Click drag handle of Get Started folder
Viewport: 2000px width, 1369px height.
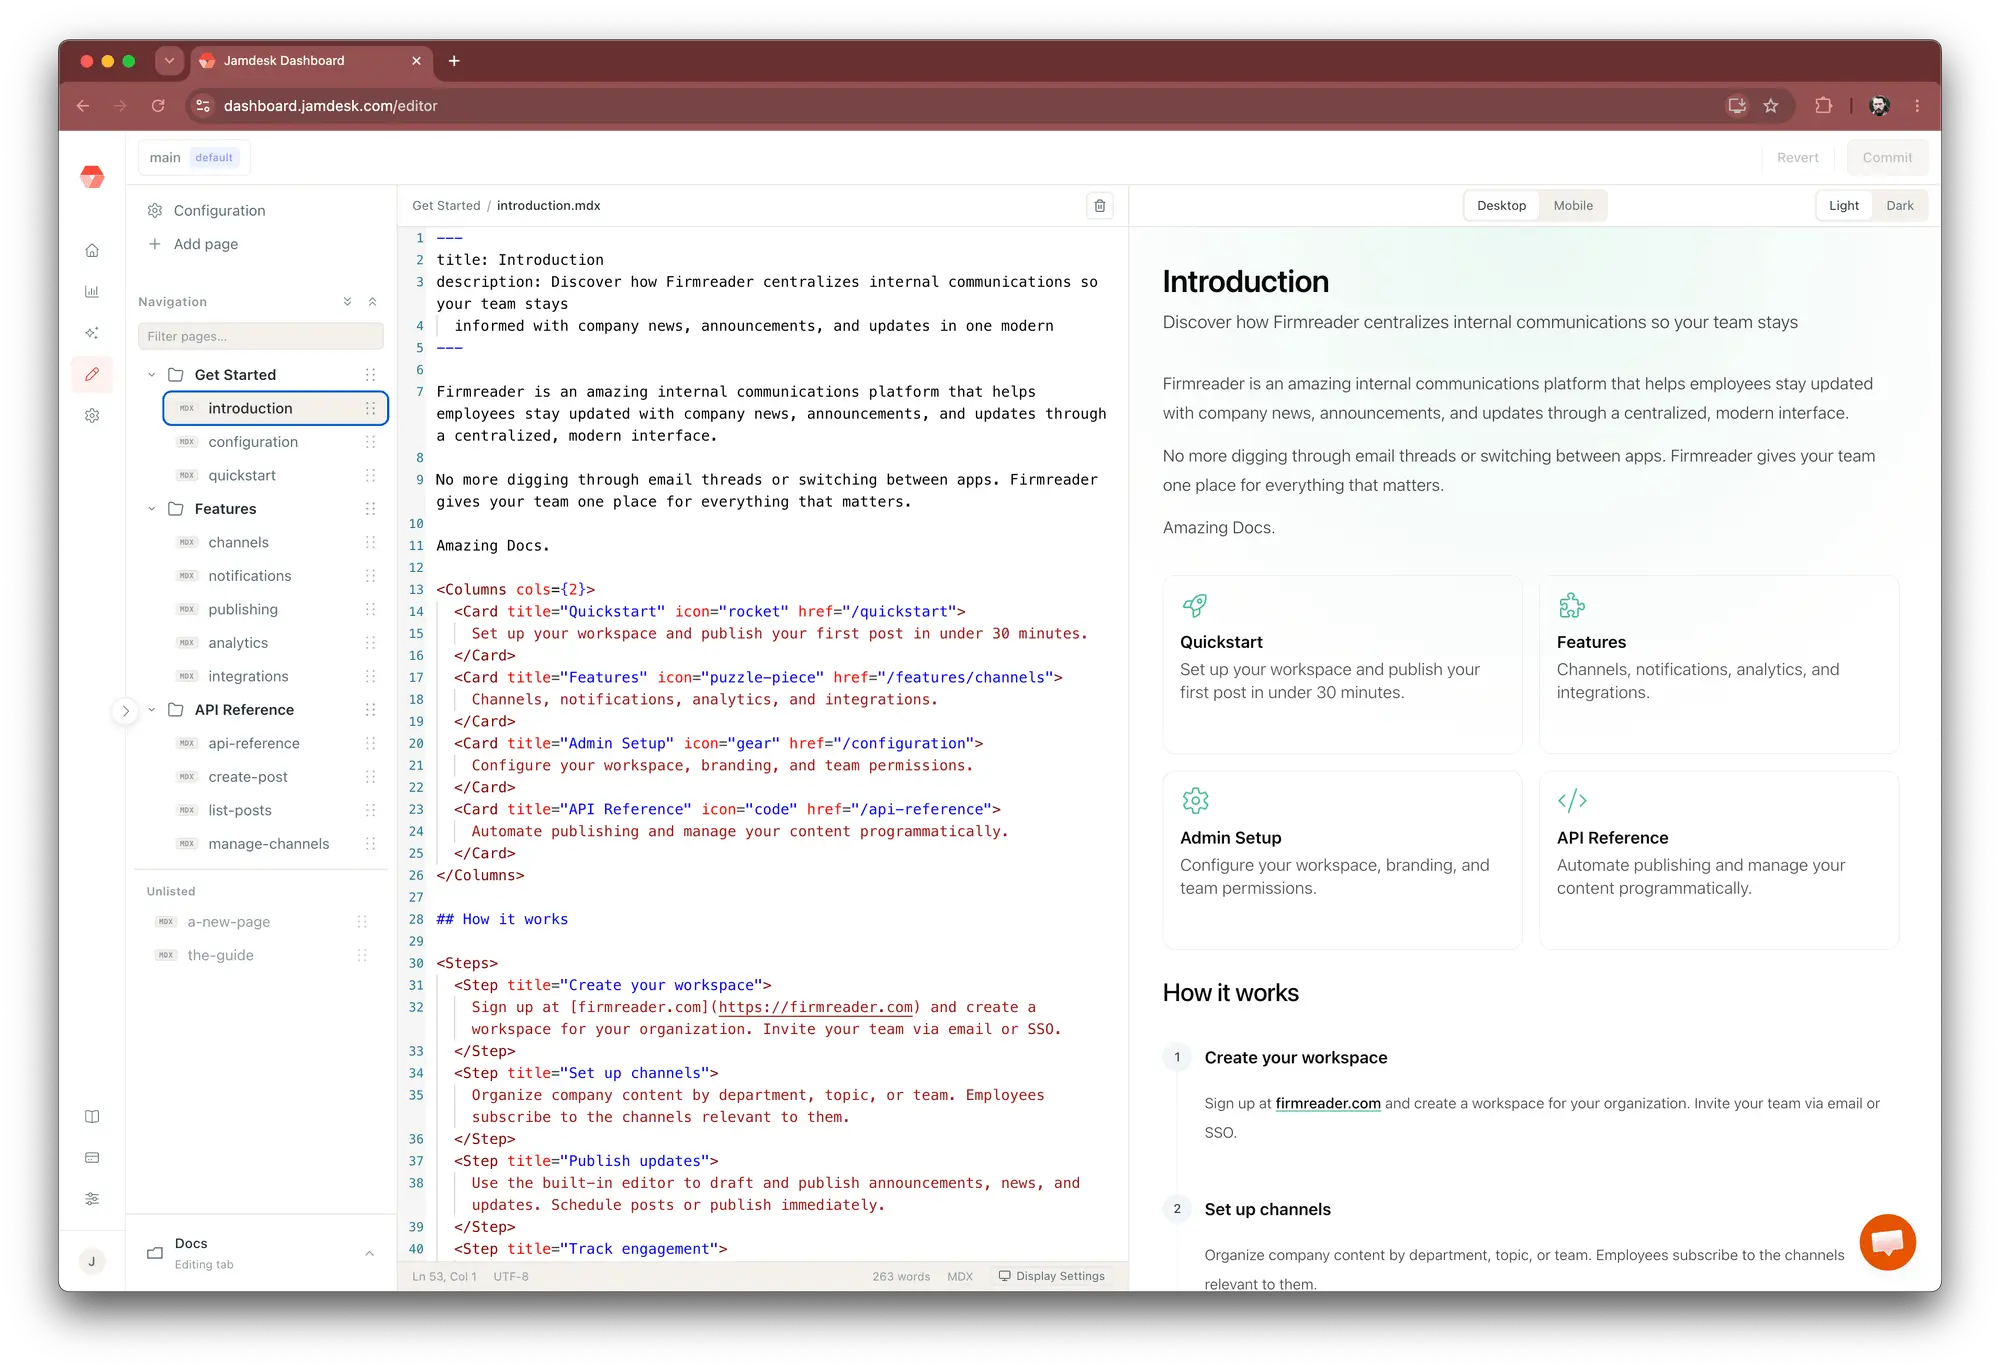370,374
